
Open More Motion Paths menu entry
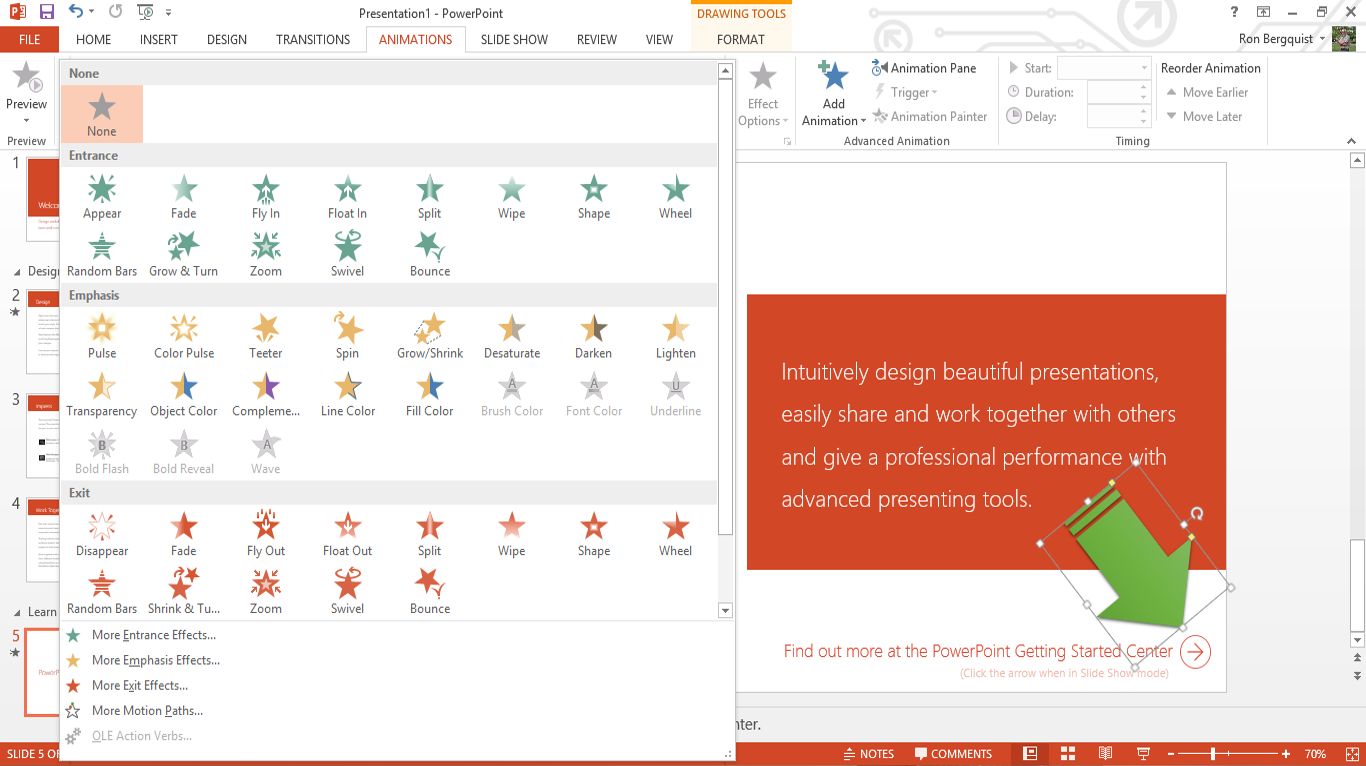(147, 711)
